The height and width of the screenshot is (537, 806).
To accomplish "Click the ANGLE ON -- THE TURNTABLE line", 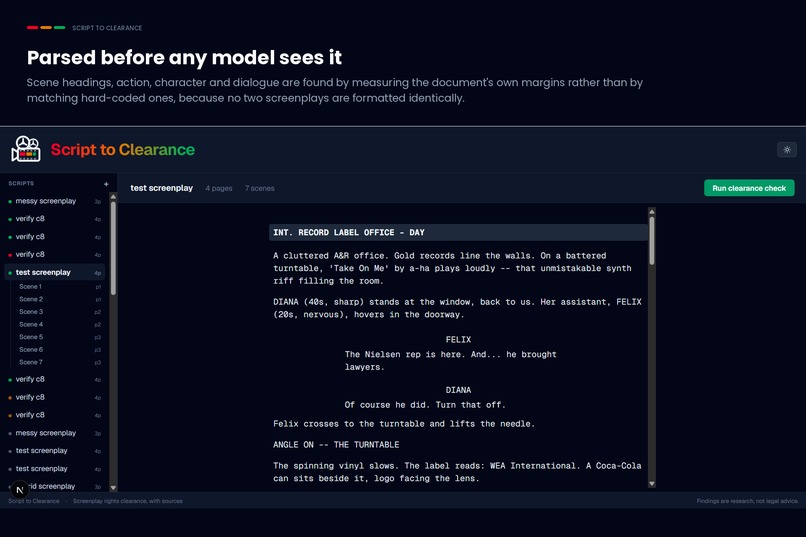I will pyautogui.click(x=336, y=445).
